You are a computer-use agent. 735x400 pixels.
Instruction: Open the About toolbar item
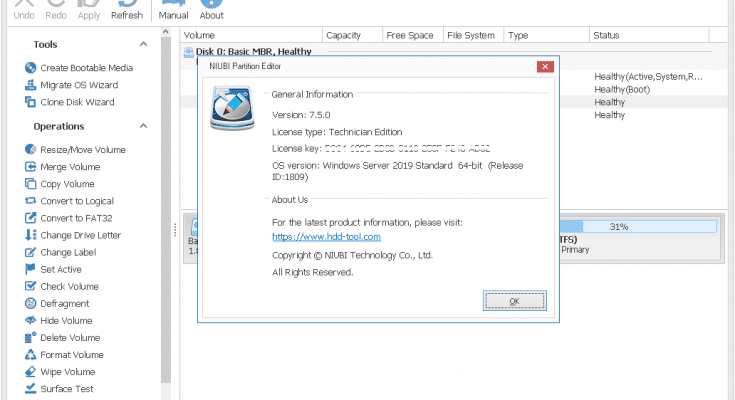pyautogui.click(x=211, y=10)
